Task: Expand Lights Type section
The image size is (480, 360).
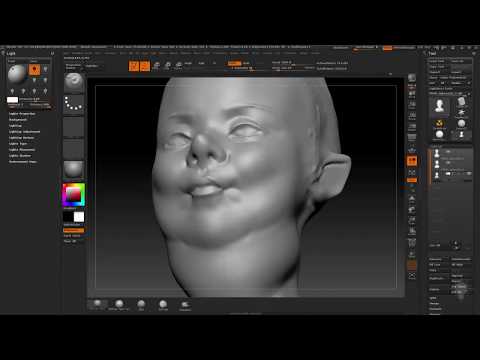Action: tap(18, 144)
